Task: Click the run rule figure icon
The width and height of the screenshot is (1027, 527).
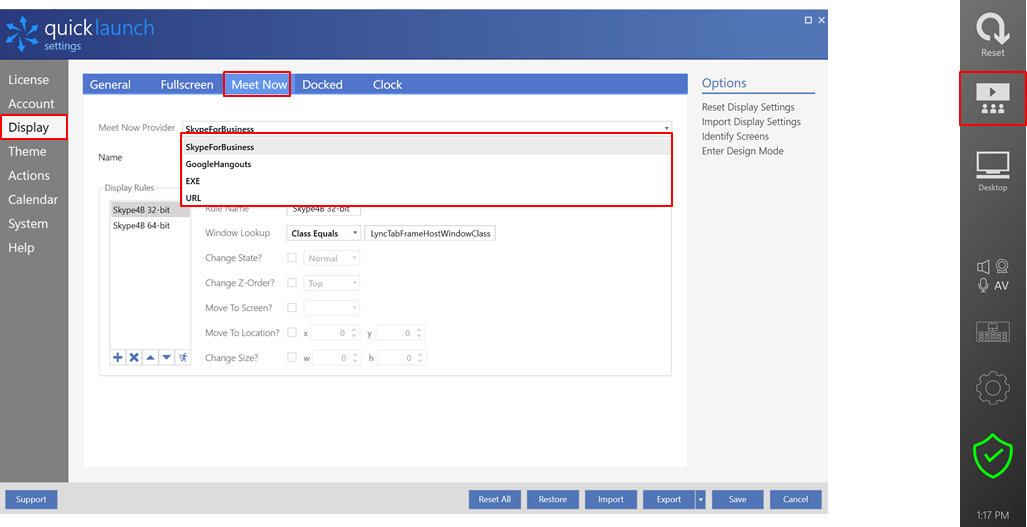Action: [183, 357]
